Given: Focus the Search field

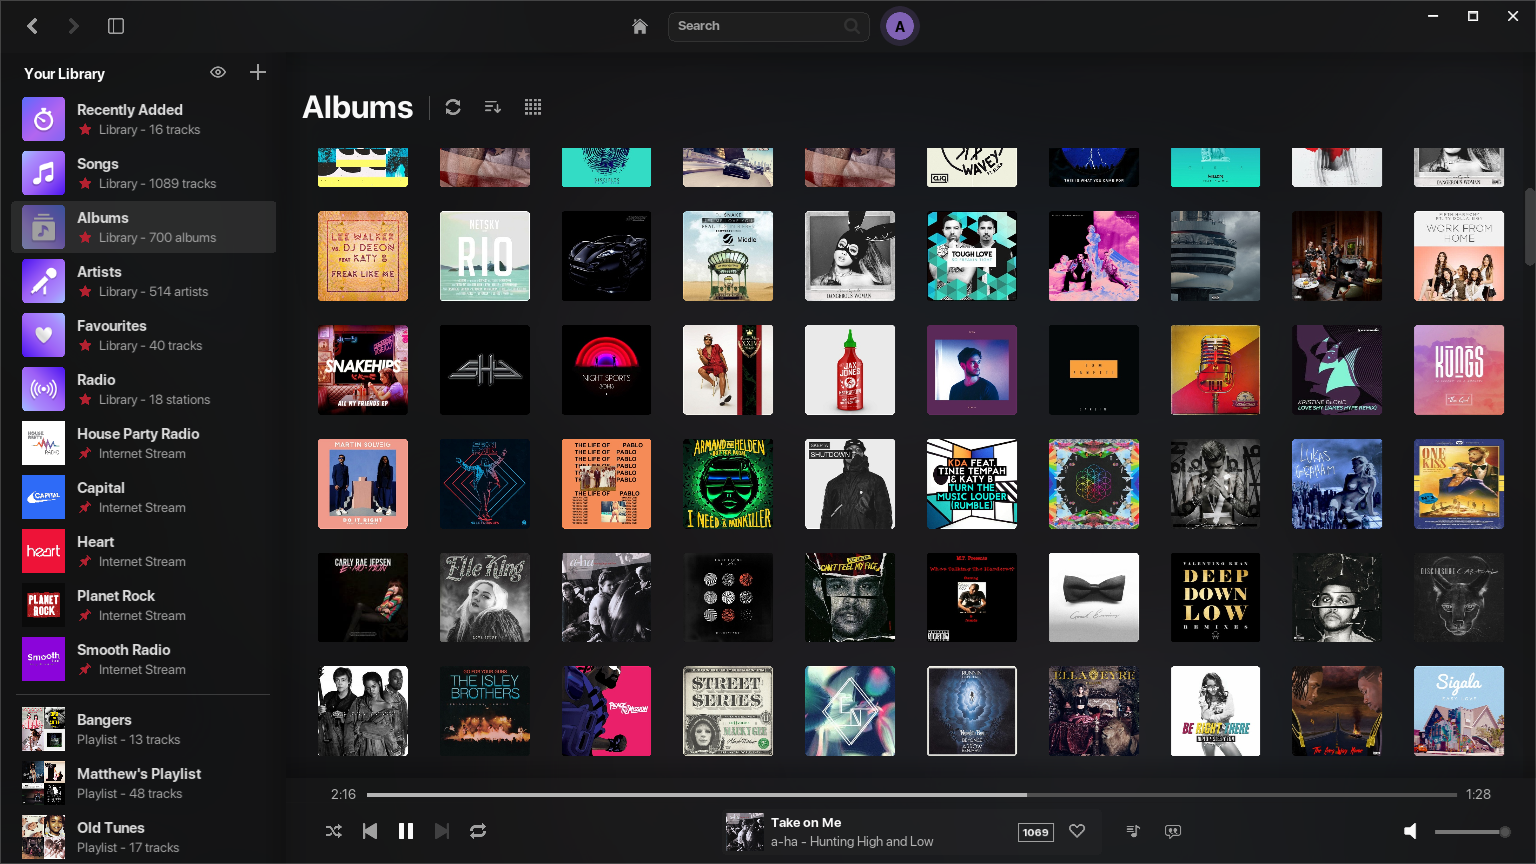Looking at the screenshot, I should tap(769, 26).
